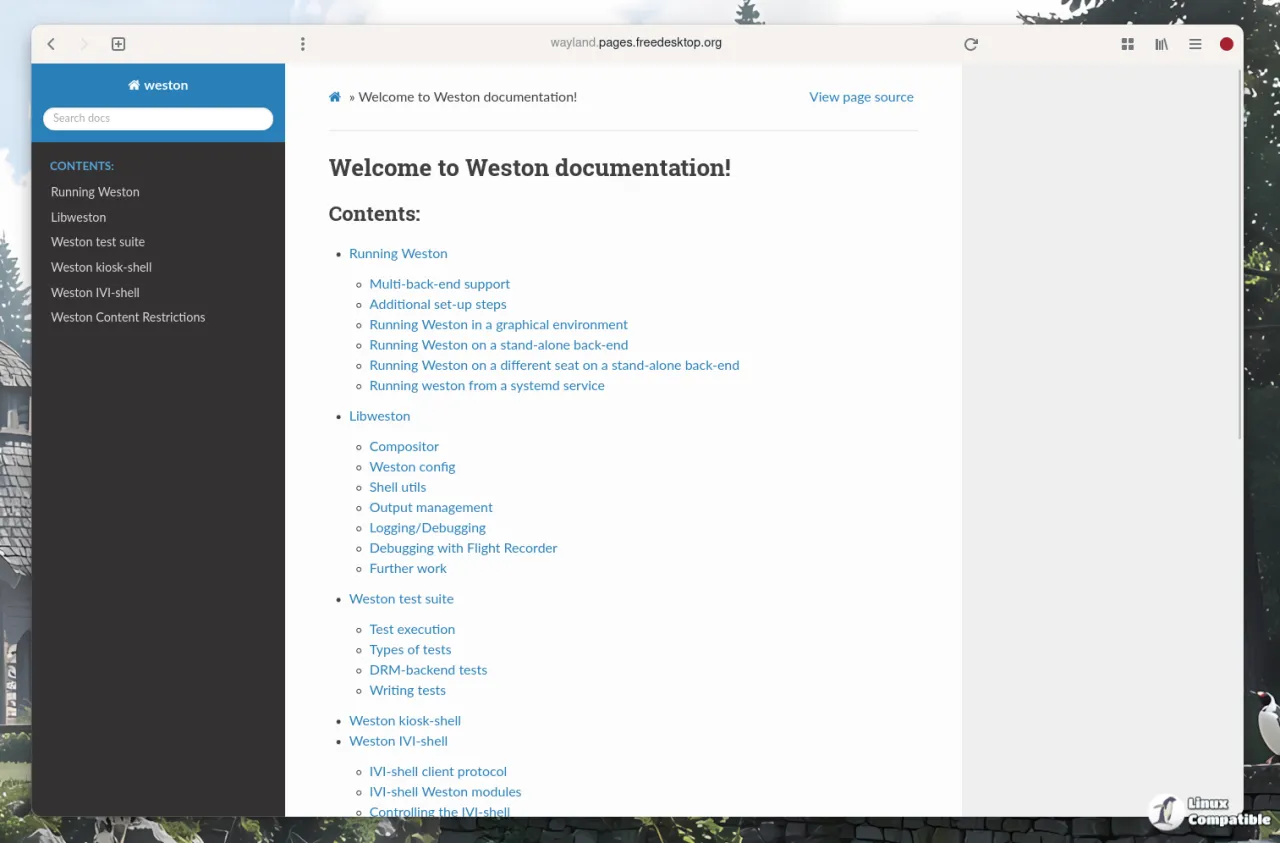Reload the page with refresh icon
The image size is (1280, 843).
tap(971, 44)
